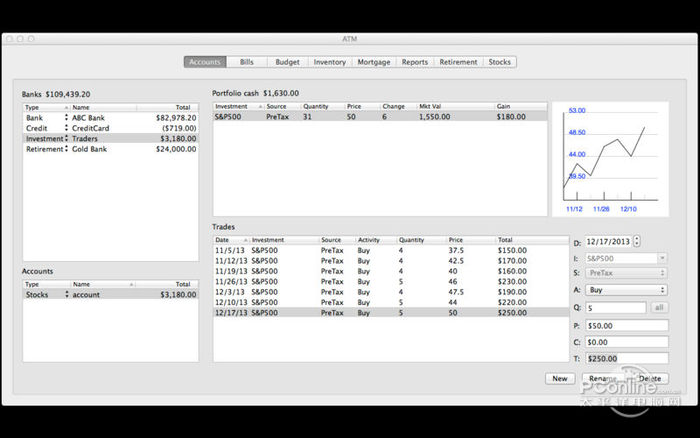The width and height of the screenshot is (700, 438).
Task: Click the New button
Action: point(560,379)
